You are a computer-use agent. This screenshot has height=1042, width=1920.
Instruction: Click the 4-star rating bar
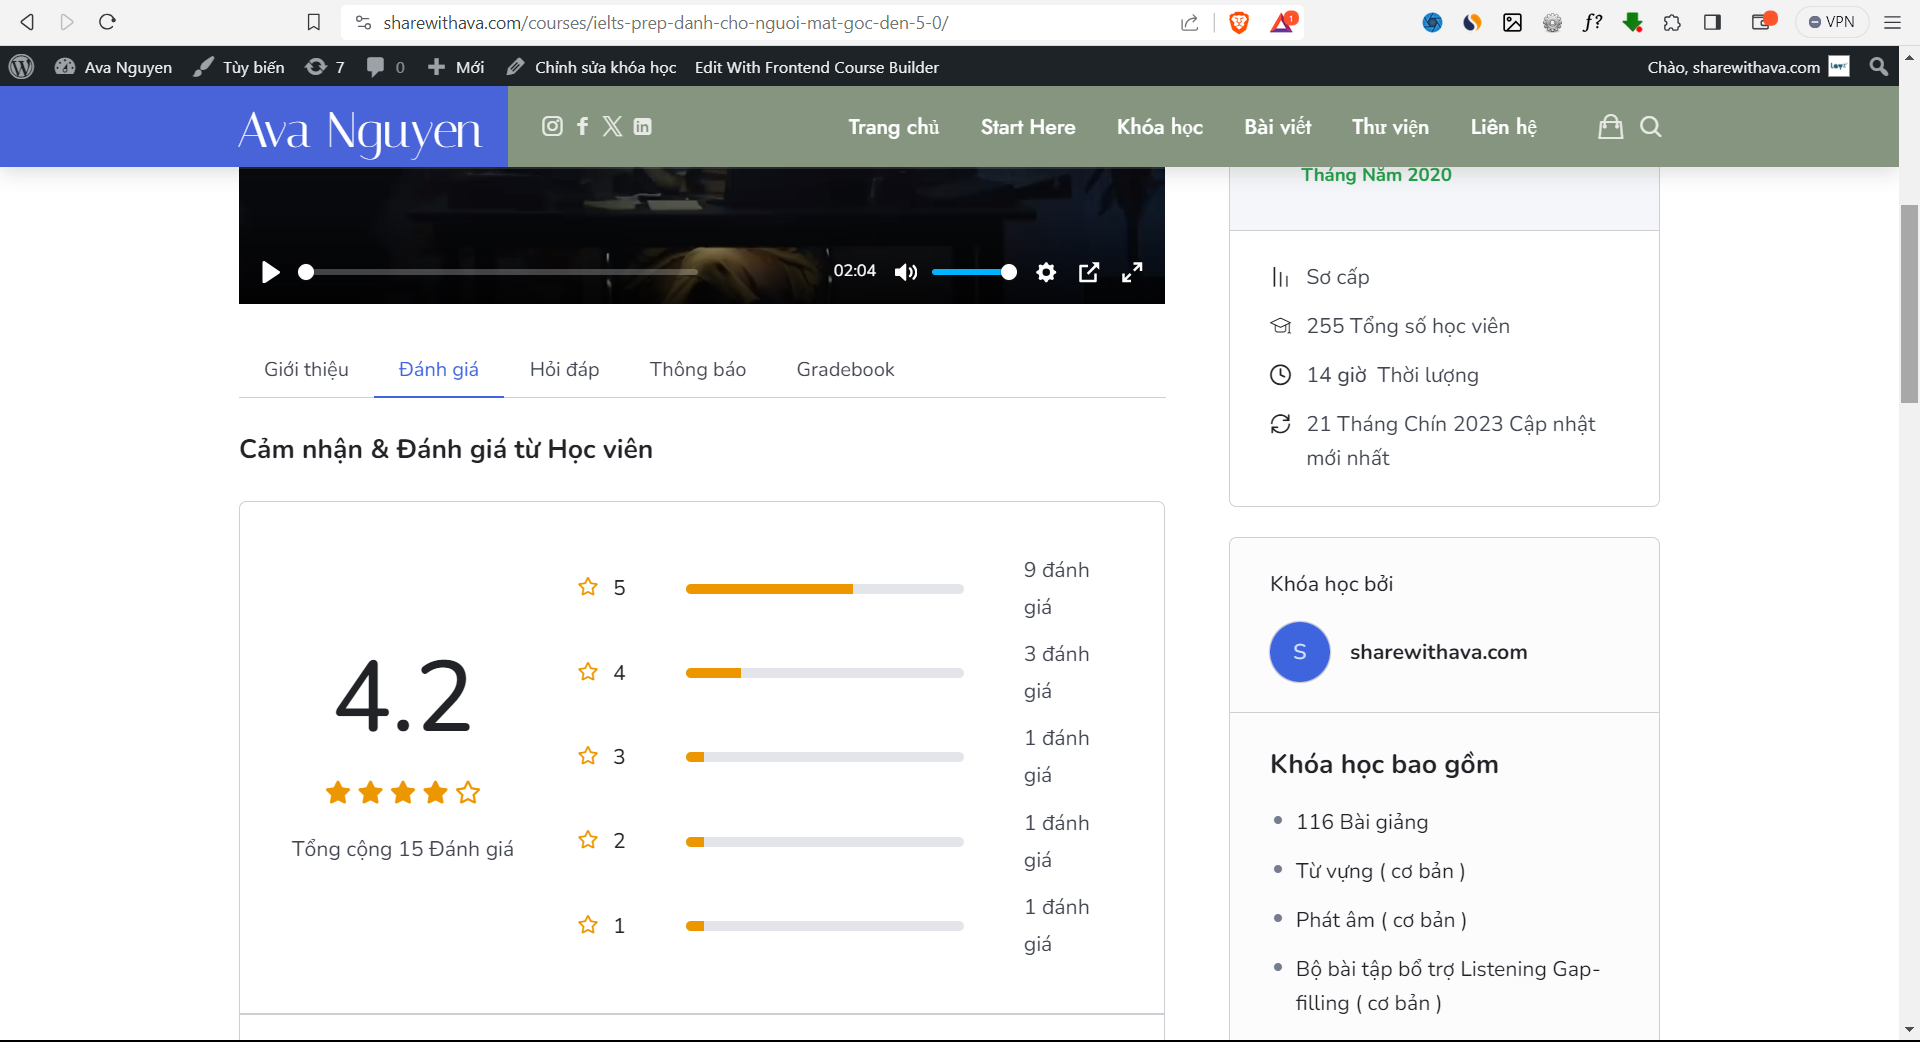[825, 673]
